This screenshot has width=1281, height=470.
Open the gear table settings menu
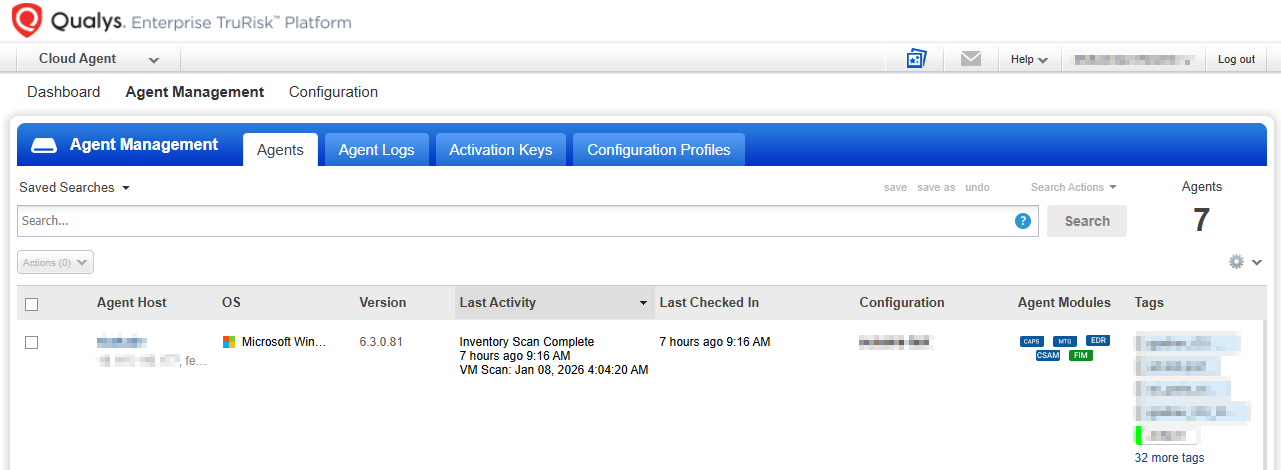pyautogui.click(x=1246, y=261)
